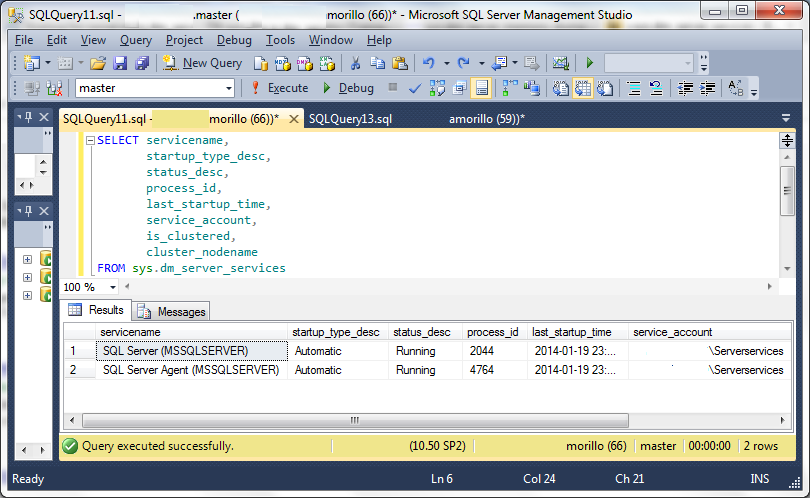Viewport: 810px width, 498px height.
Task: Click the New Project icon
Action: pyautogui.click(x=32, y=63)
